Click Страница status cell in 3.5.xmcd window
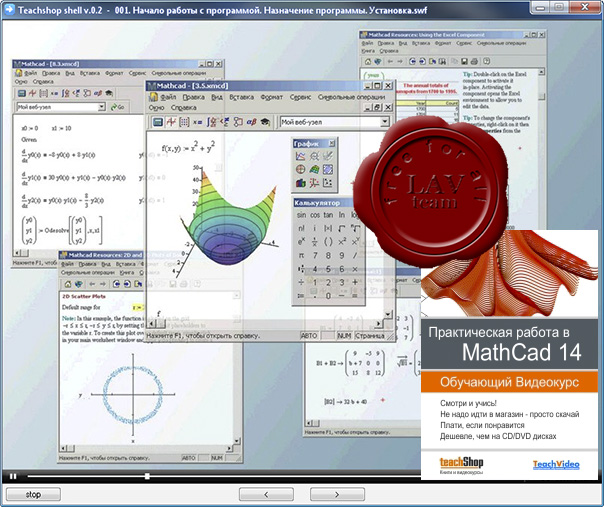The height and width of the screenshot is (507, 604). click(x=370, y=336)
